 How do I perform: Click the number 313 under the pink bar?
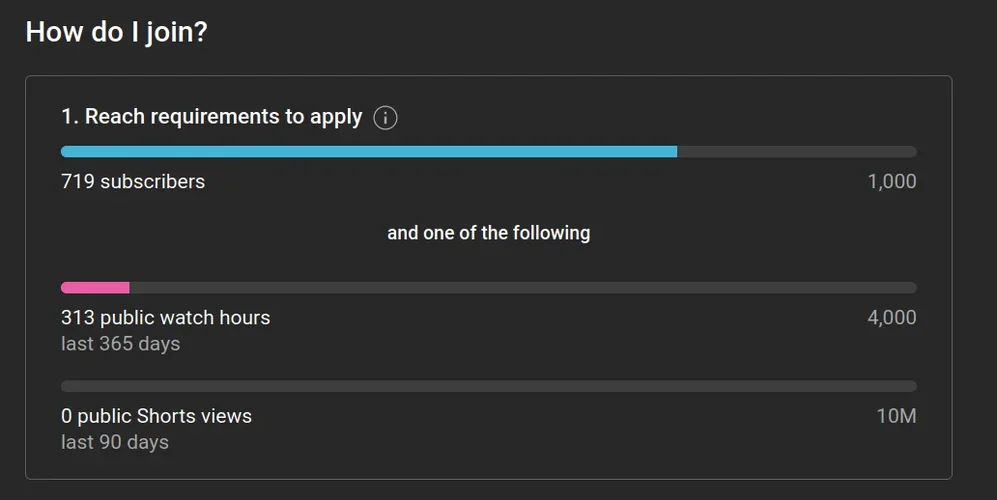point(78,318)
